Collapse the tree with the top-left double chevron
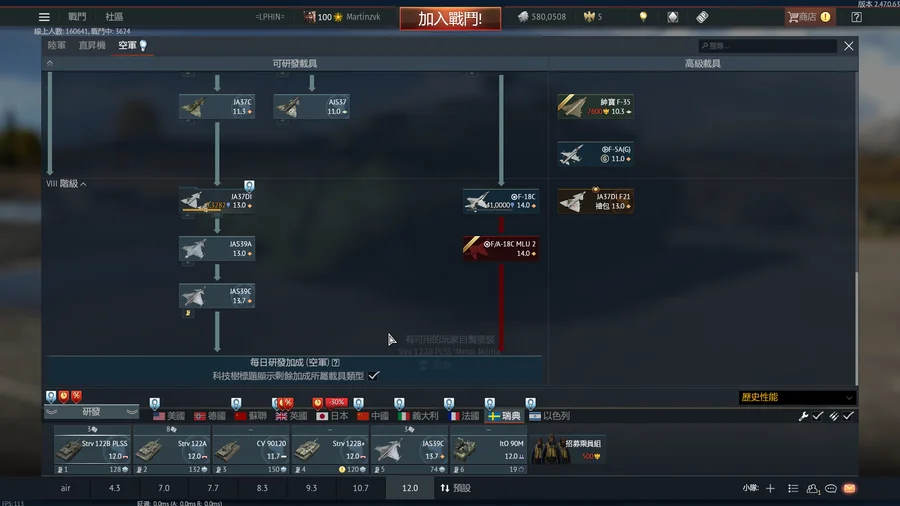Screen dimensions: 900x506 pyautogui.click(x=50, y=64)
